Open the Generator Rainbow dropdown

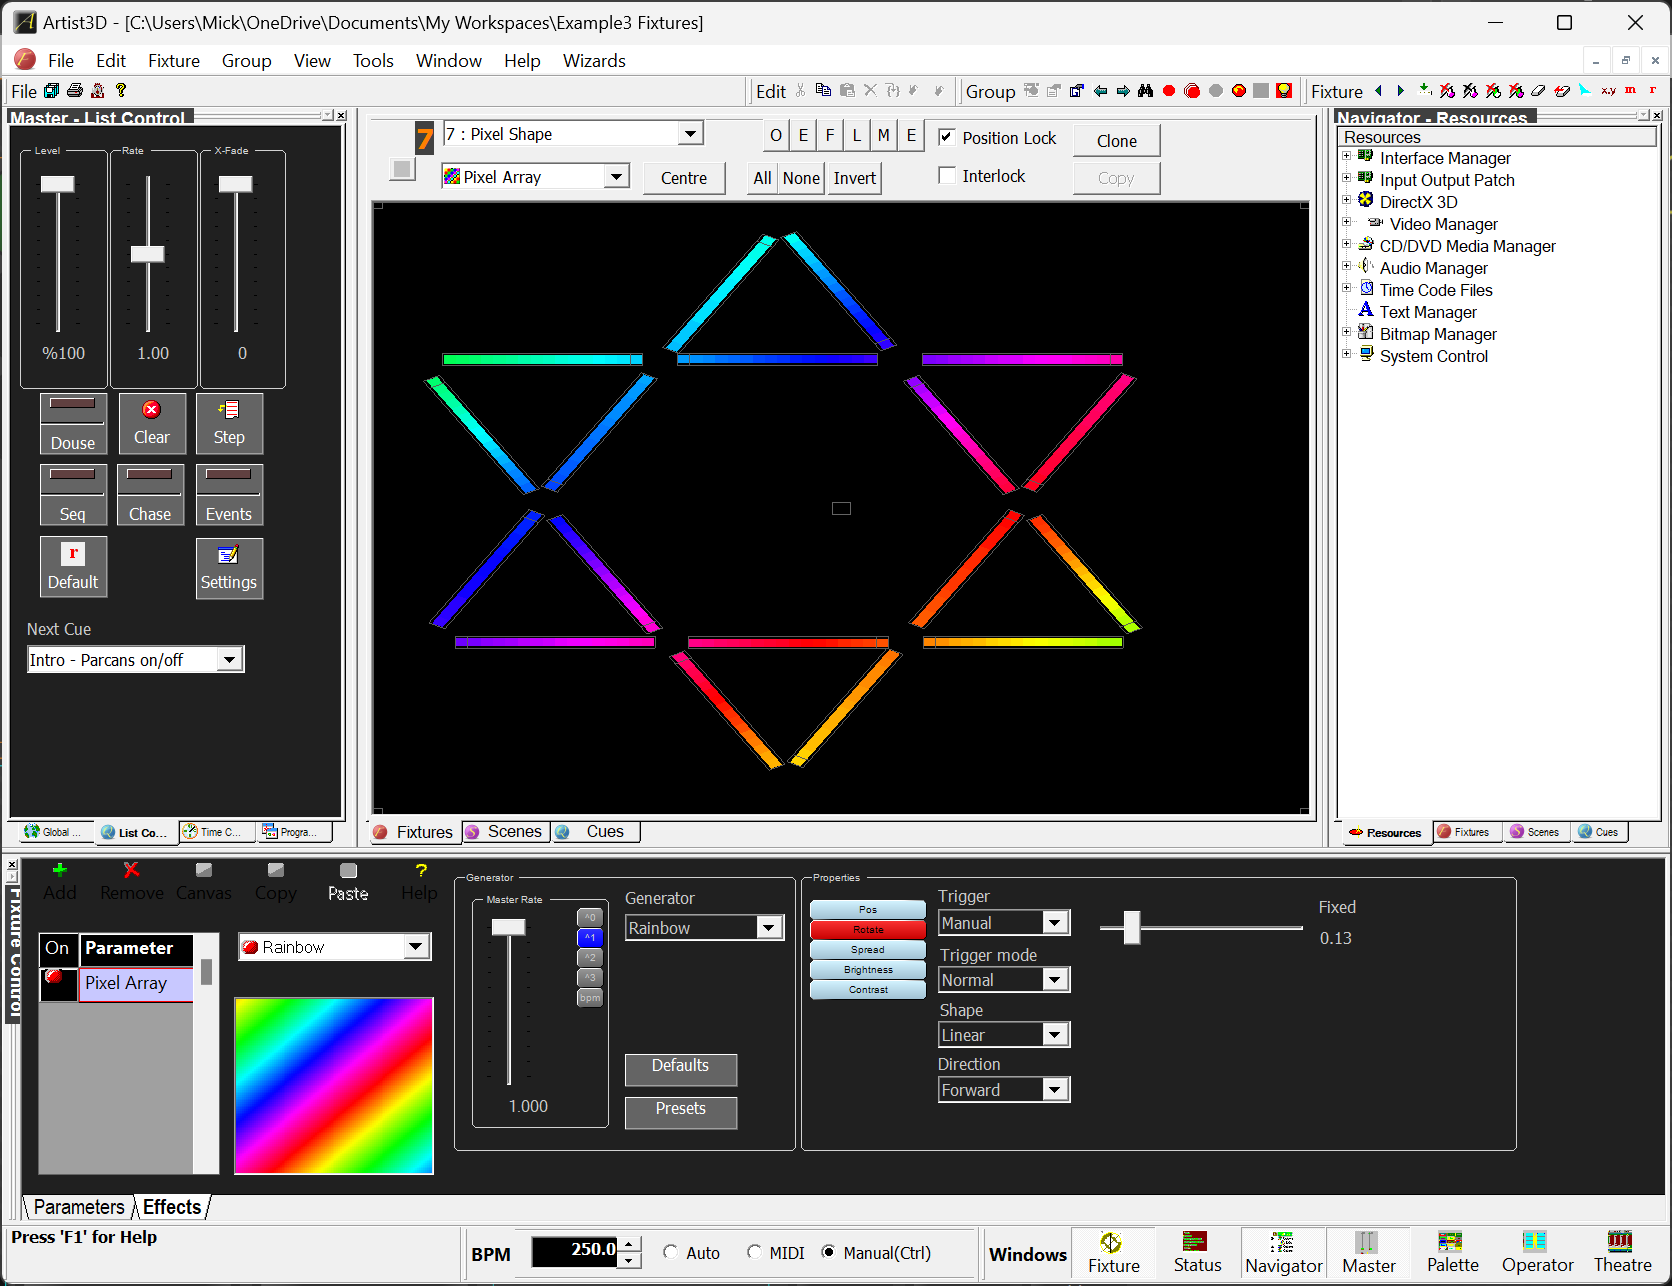pos(767,928)
